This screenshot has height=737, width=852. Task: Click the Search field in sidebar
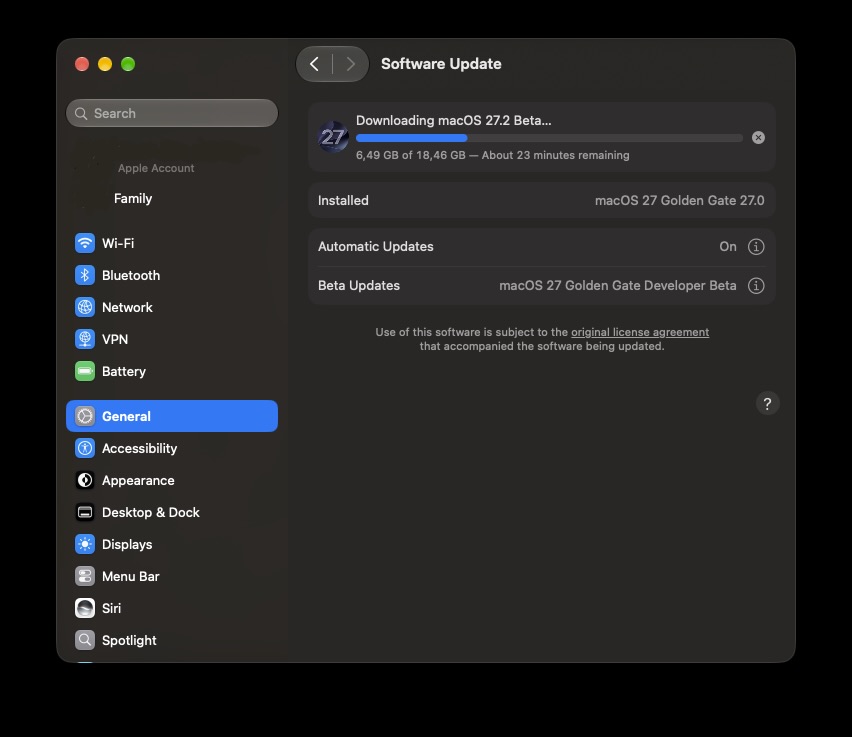point(172,113)
